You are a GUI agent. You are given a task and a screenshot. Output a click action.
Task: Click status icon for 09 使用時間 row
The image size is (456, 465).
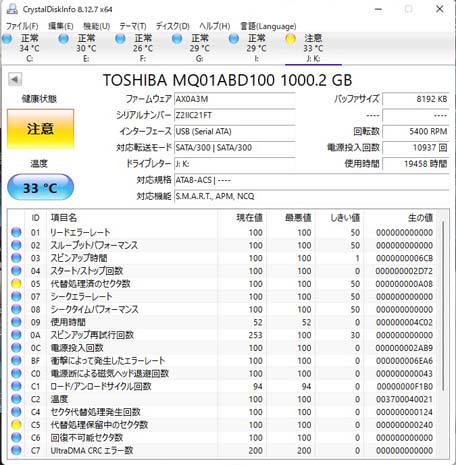16,322
